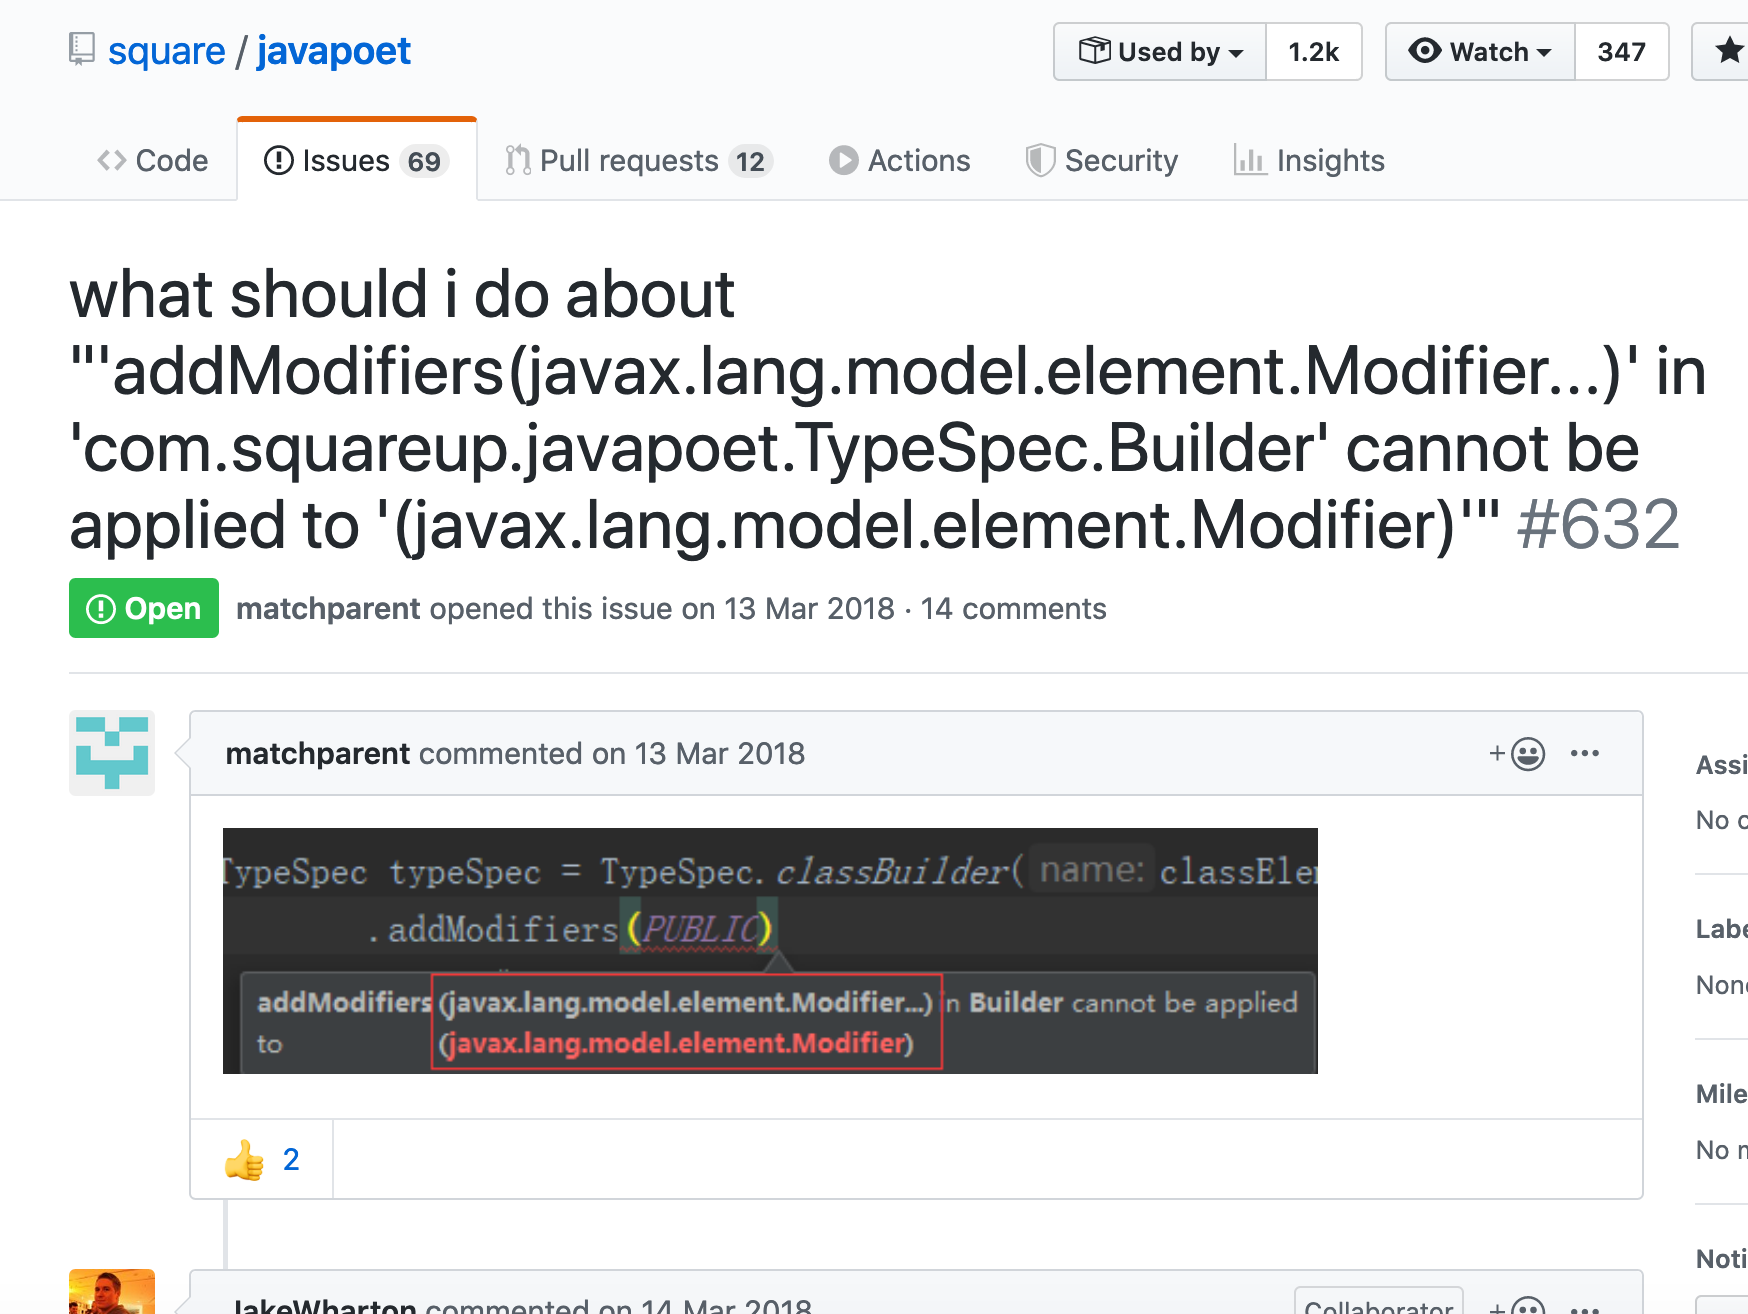
Task: Switch to the Code tab
Action: click(153, 161)
